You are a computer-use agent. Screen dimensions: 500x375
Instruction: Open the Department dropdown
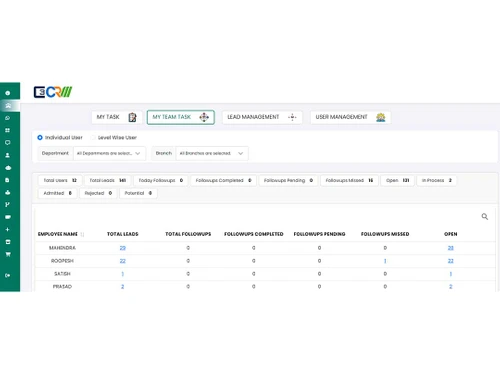[109, 153]
